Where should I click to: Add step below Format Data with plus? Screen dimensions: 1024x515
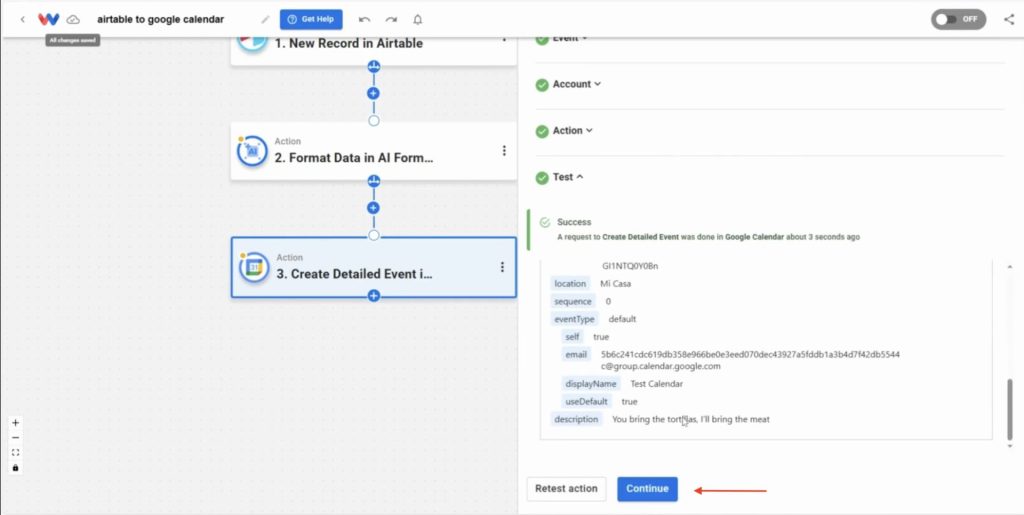point(374,208)
